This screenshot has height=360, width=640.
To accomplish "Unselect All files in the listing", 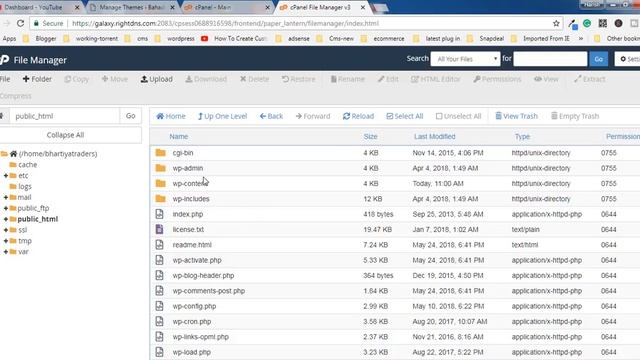I will point(458,116).
